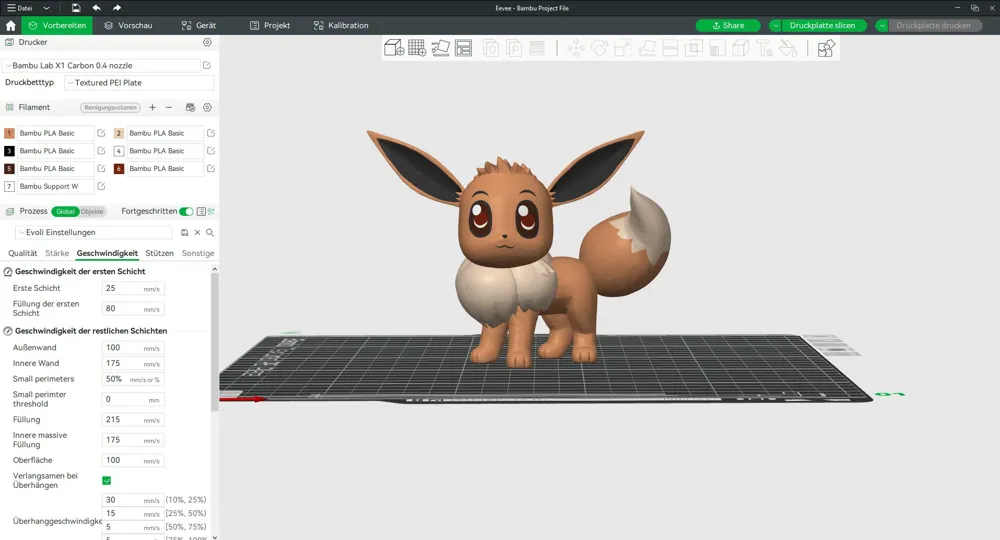This screenshot has height=540, width=1000.
Task: Switch to the Vorschau tab
Action: (128, 26)
